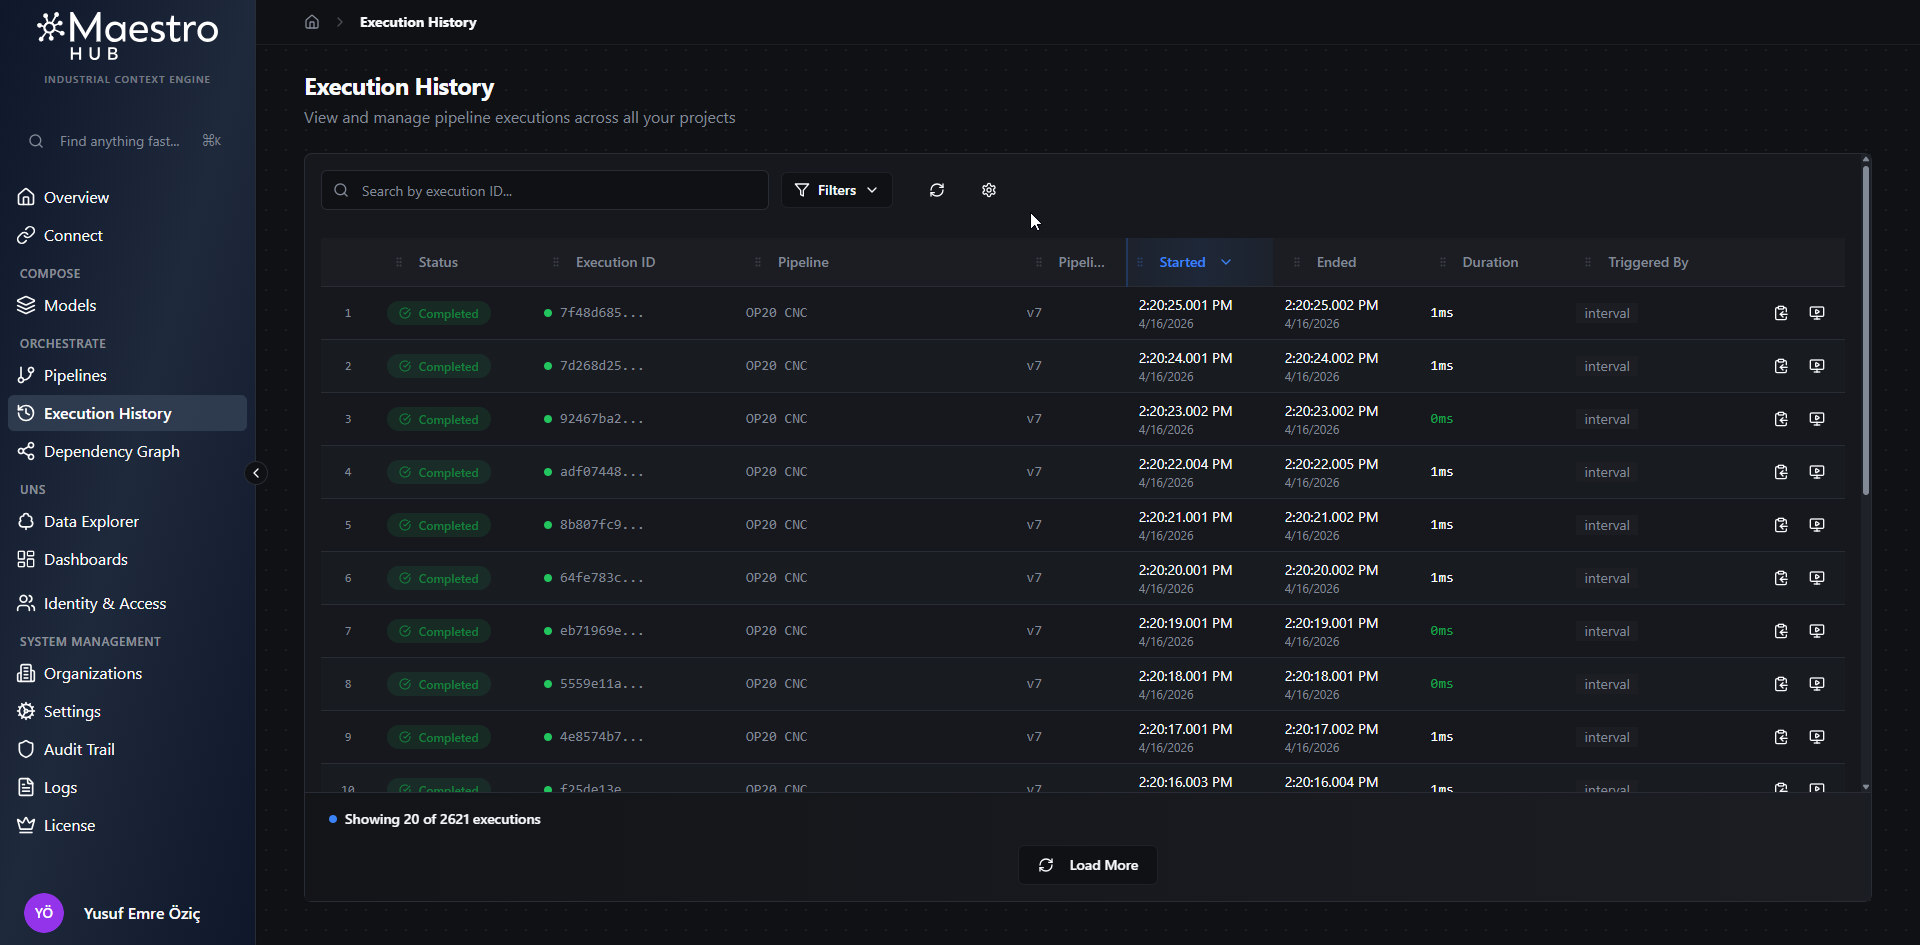Click the Ended column header
Viewport: 1920px width, 945px height.
1336,262
